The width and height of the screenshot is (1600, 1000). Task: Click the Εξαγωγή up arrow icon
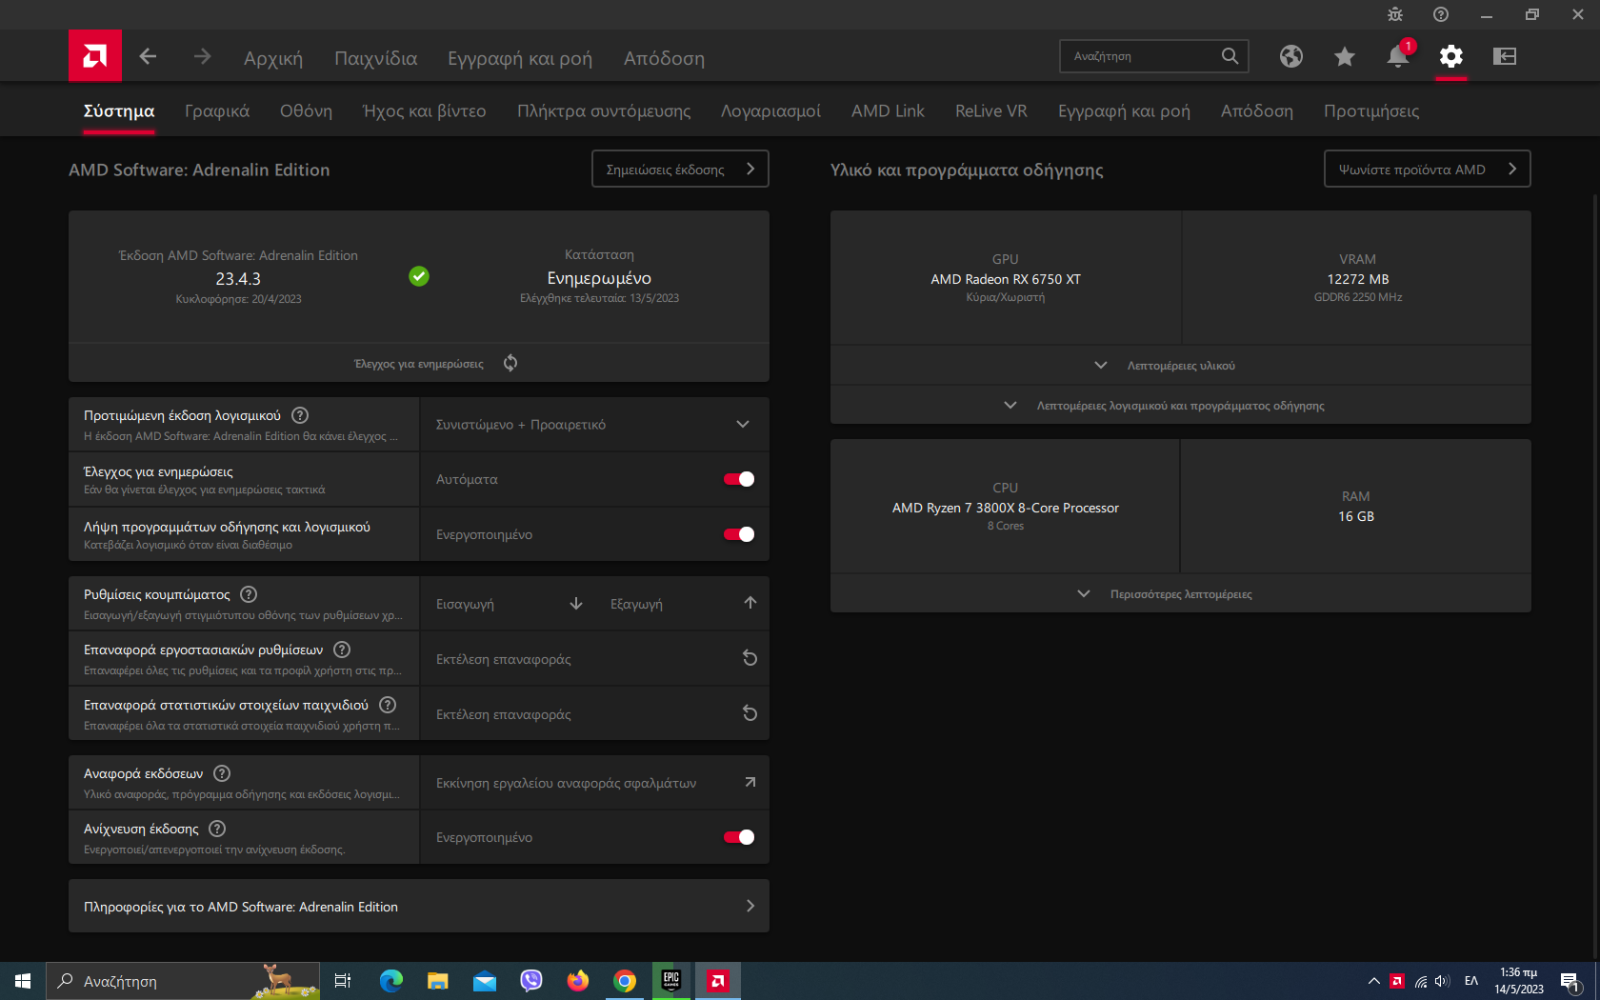[750, 603]
